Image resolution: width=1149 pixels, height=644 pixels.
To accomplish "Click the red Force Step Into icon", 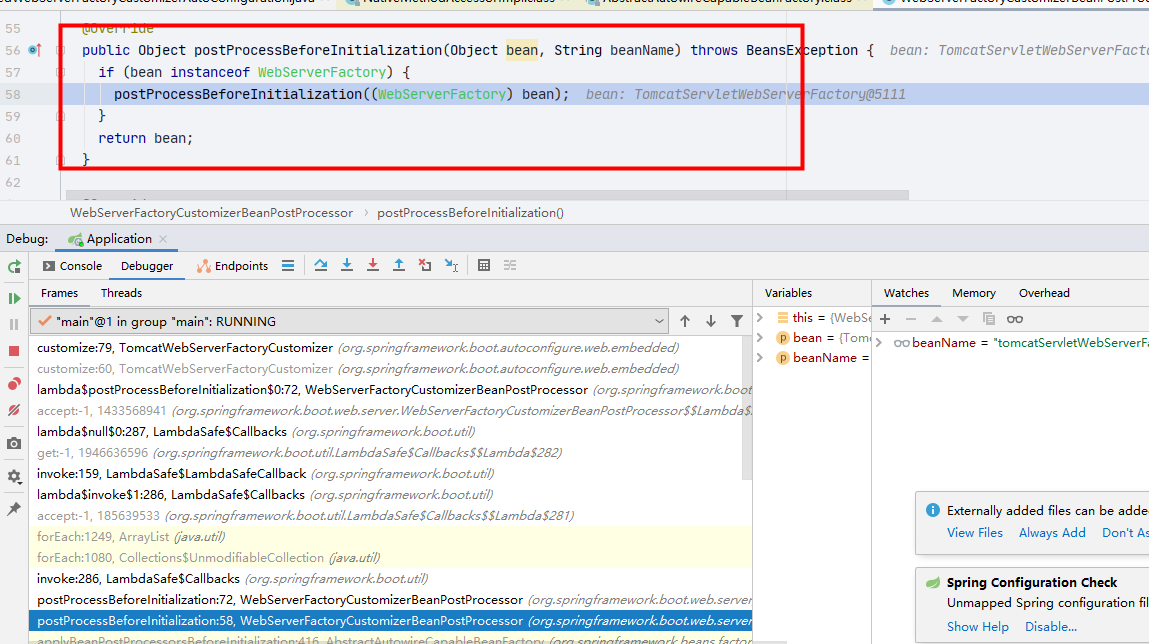I will 373,266.
